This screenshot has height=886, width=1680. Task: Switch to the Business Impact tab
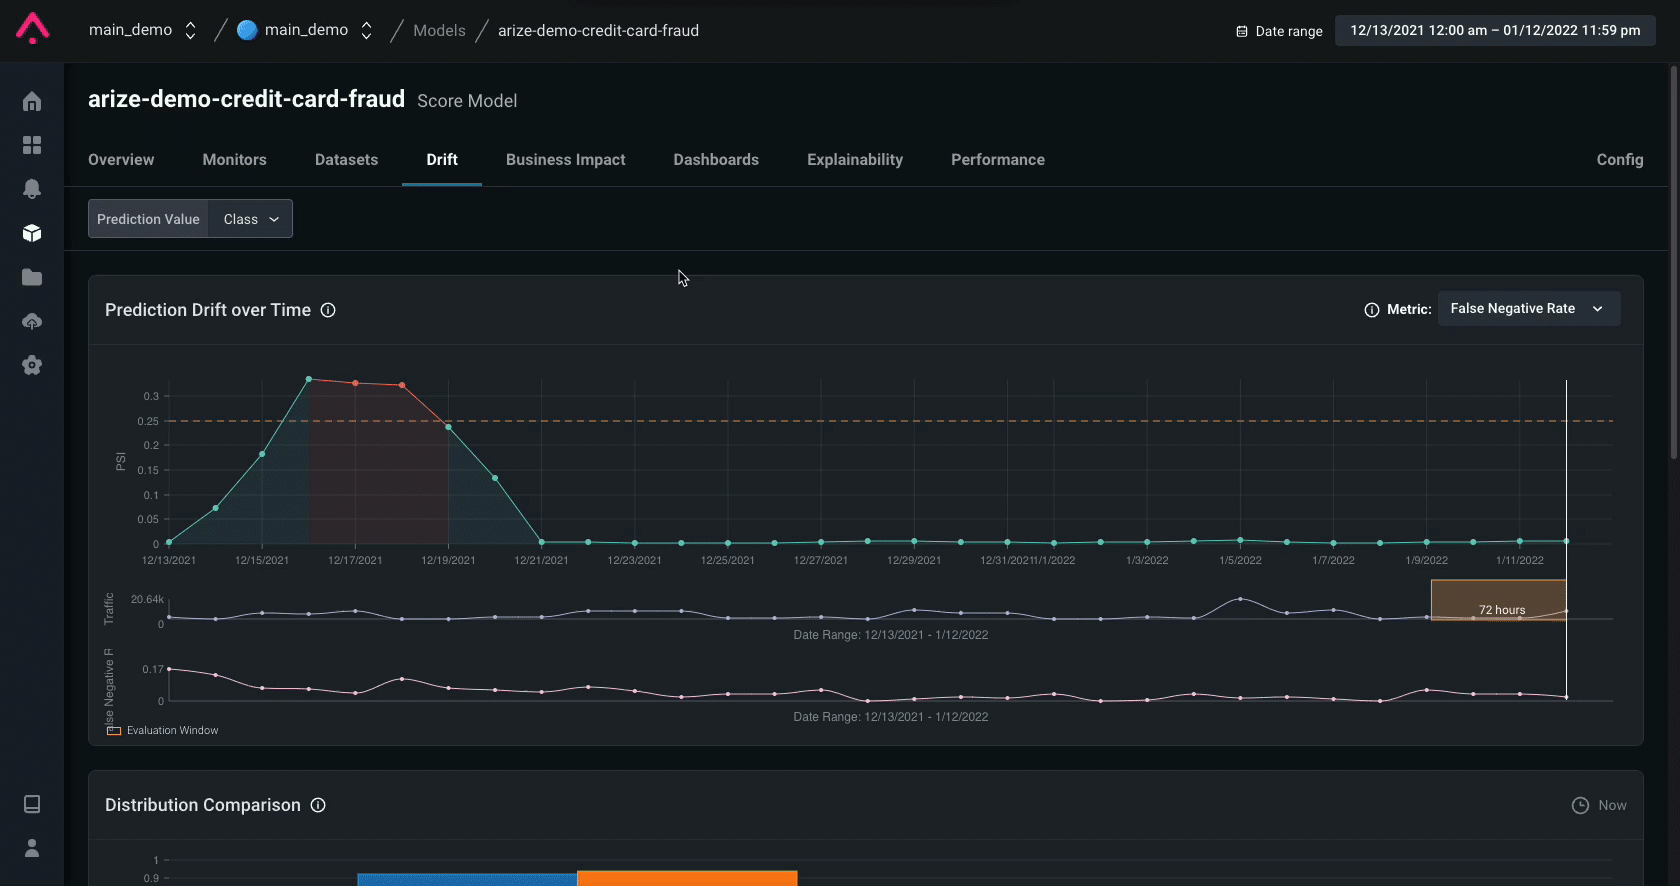[566, 160]
